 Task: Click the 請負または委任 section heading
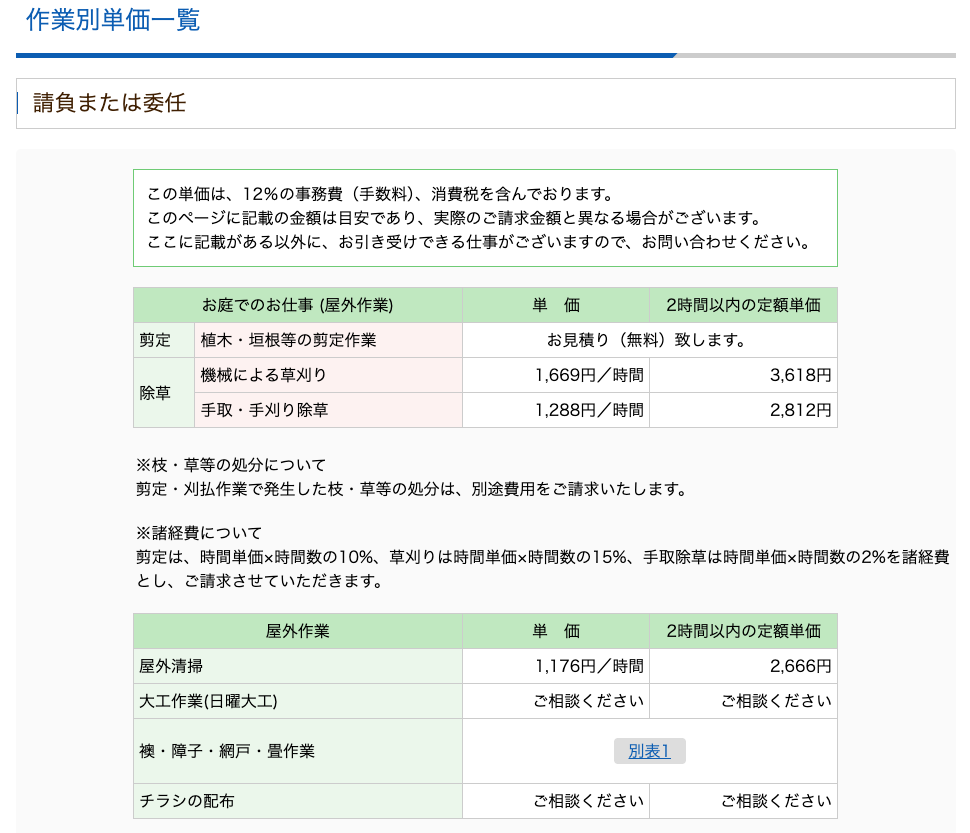point(110,103)
